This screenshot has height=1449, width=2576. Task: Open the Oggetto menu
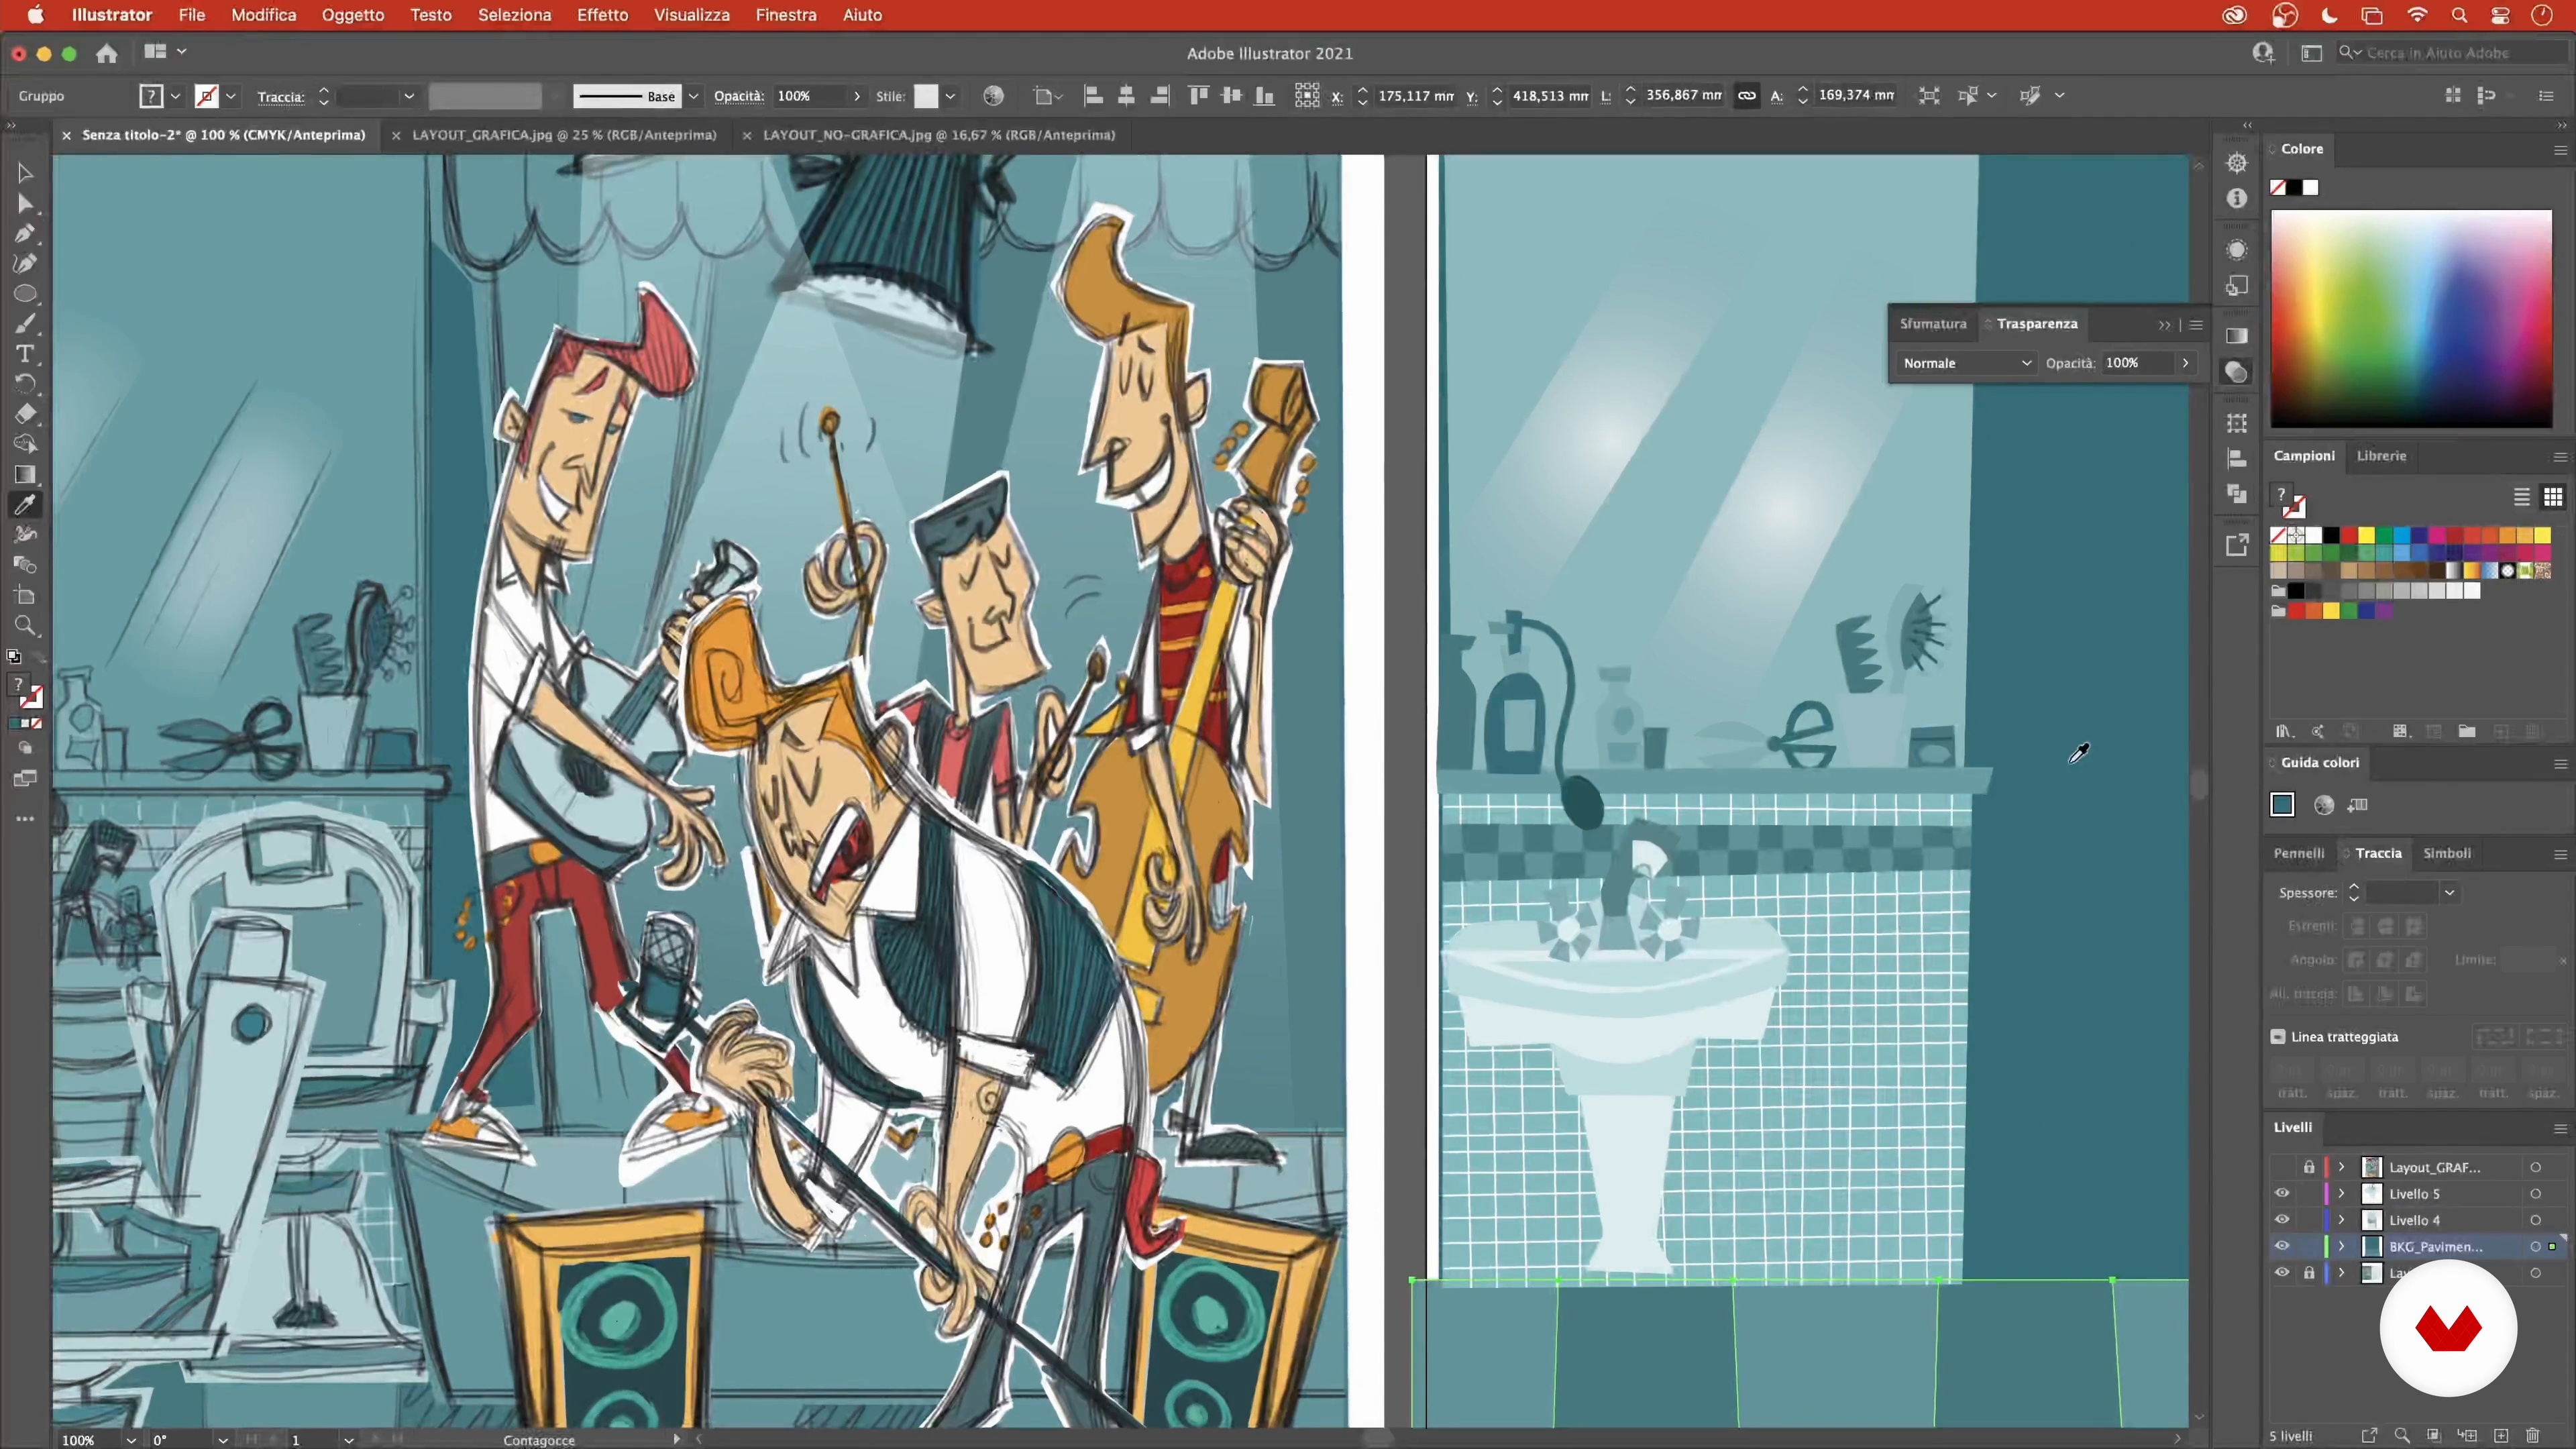pos(353,15)
